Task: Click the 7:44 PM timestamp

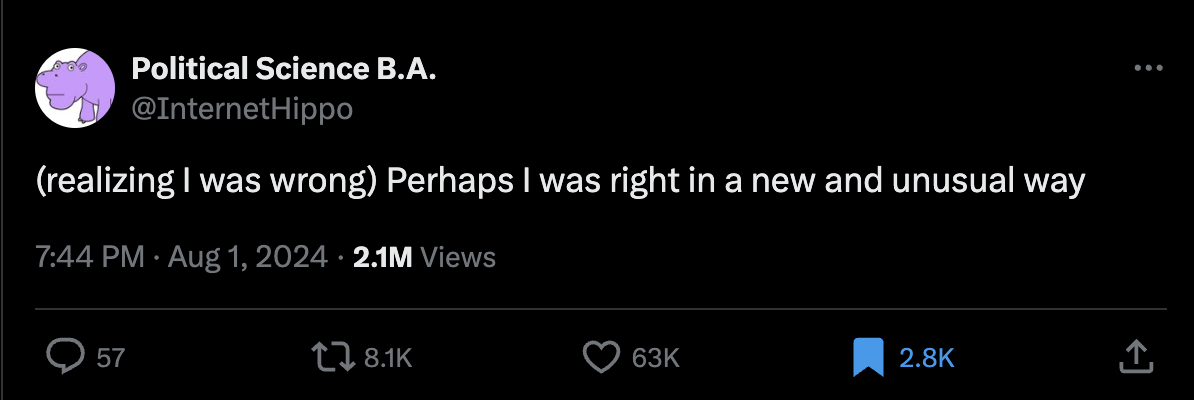Action: pyautogui.click(x=90, y=258)
